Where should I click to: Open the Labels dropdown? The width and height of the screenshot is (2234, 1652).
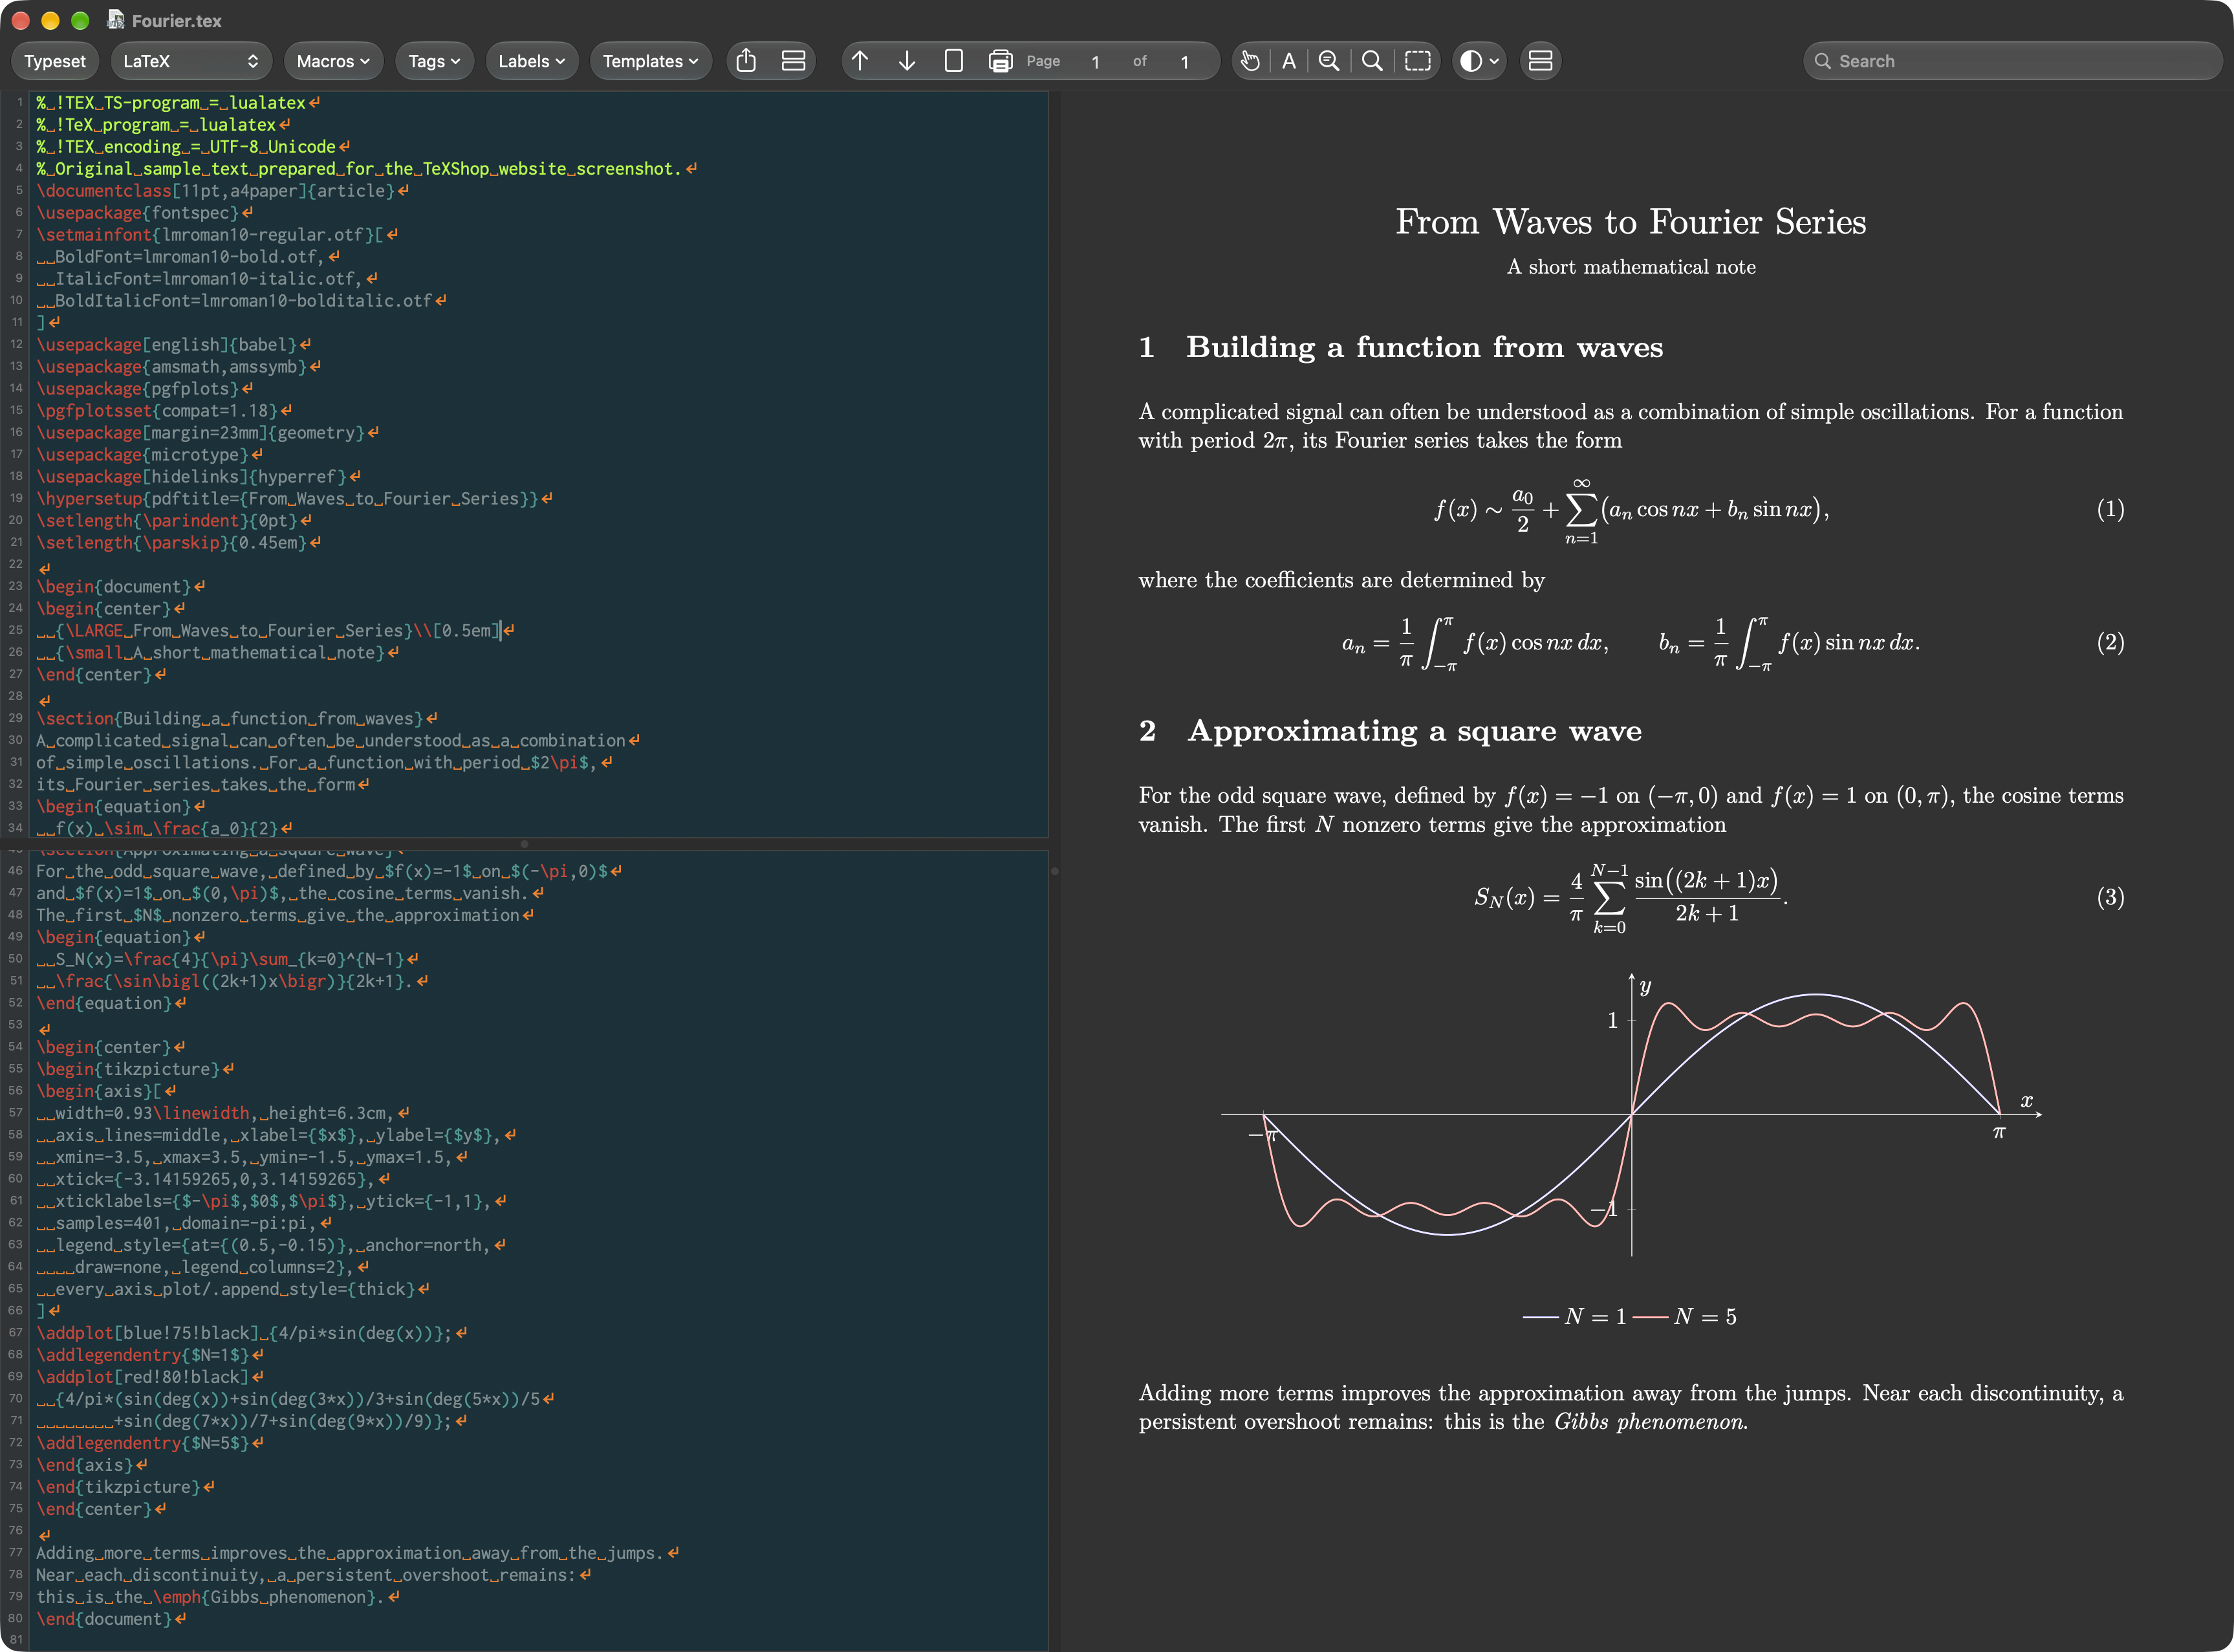532,61
